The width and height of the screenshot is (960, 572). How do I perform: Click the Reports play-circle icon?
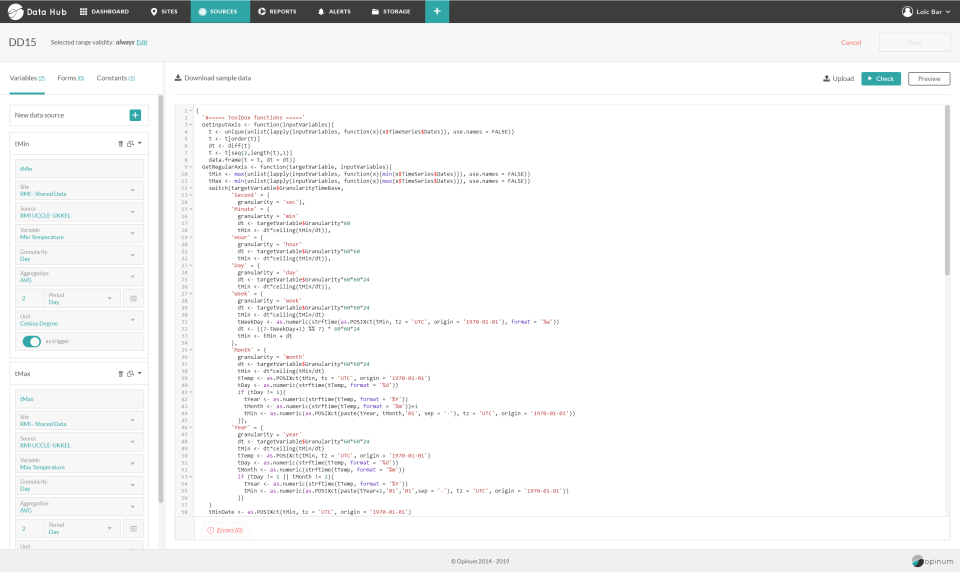(x=262, y=12)
